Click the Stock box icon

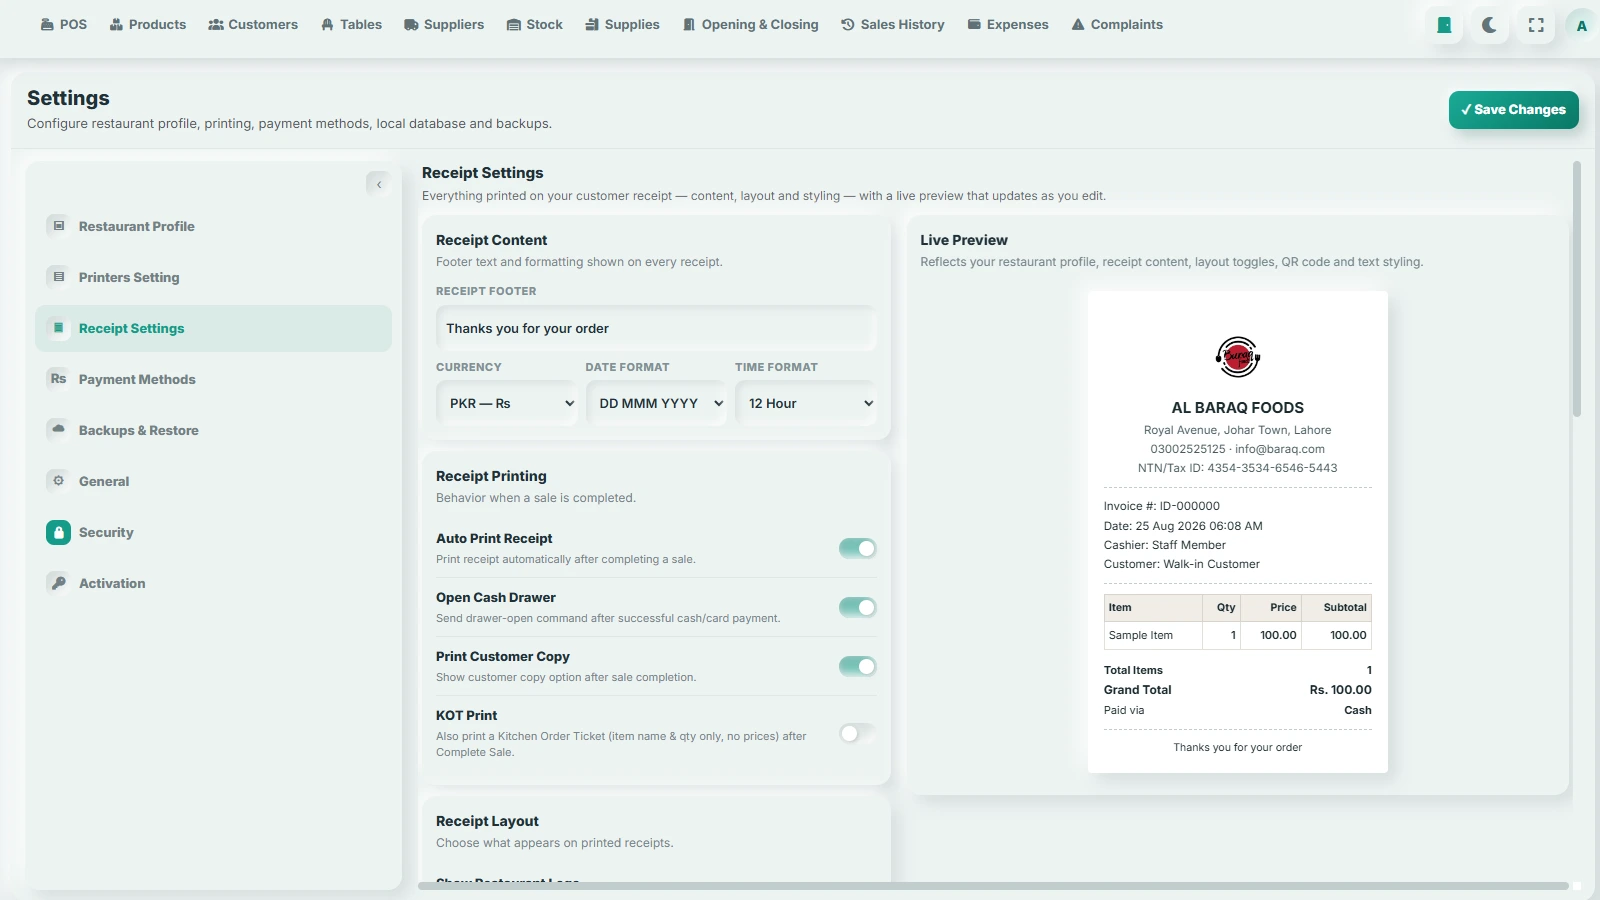tap(514, 24)
